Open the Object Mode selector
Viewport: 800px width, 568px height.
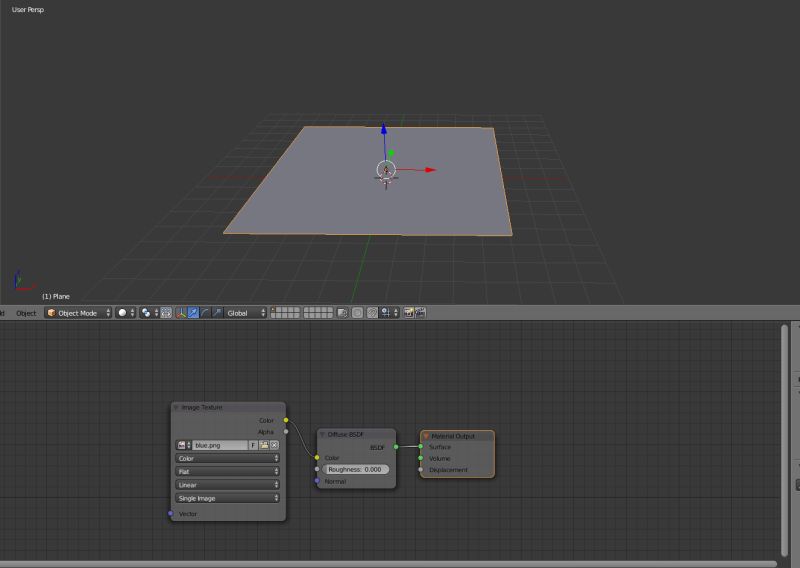tap(78, 313)
